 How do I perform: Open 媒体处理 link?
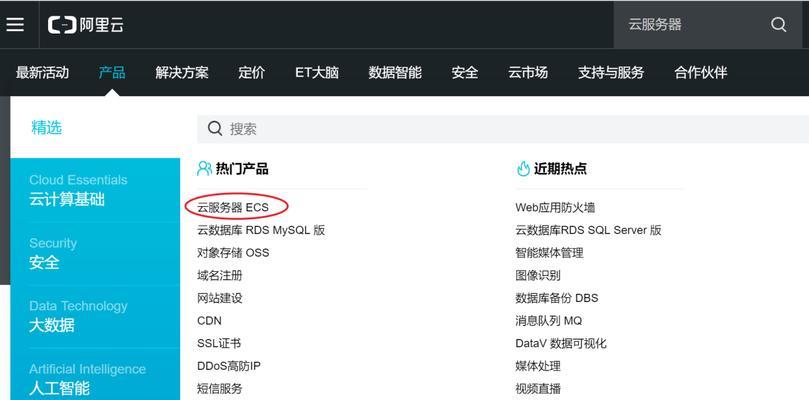click(x=538, y=366)
